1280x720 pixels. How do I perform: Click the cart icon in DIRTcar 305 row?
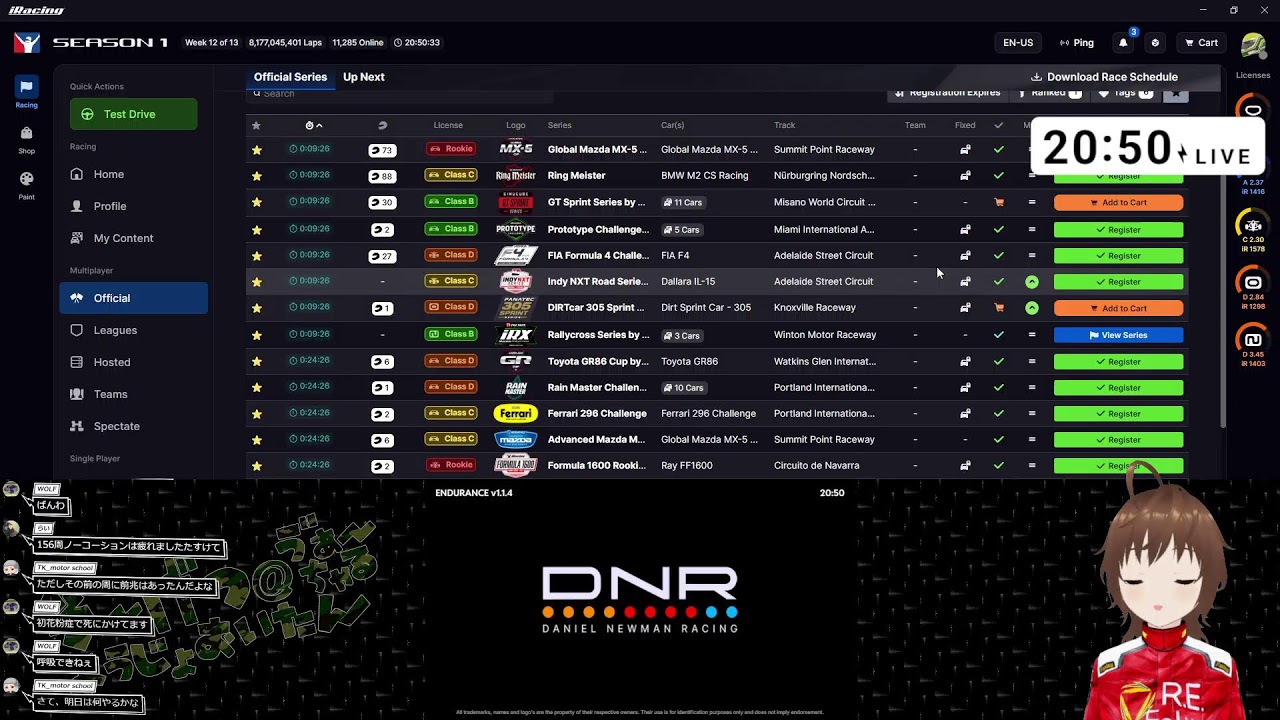[998, 308]
